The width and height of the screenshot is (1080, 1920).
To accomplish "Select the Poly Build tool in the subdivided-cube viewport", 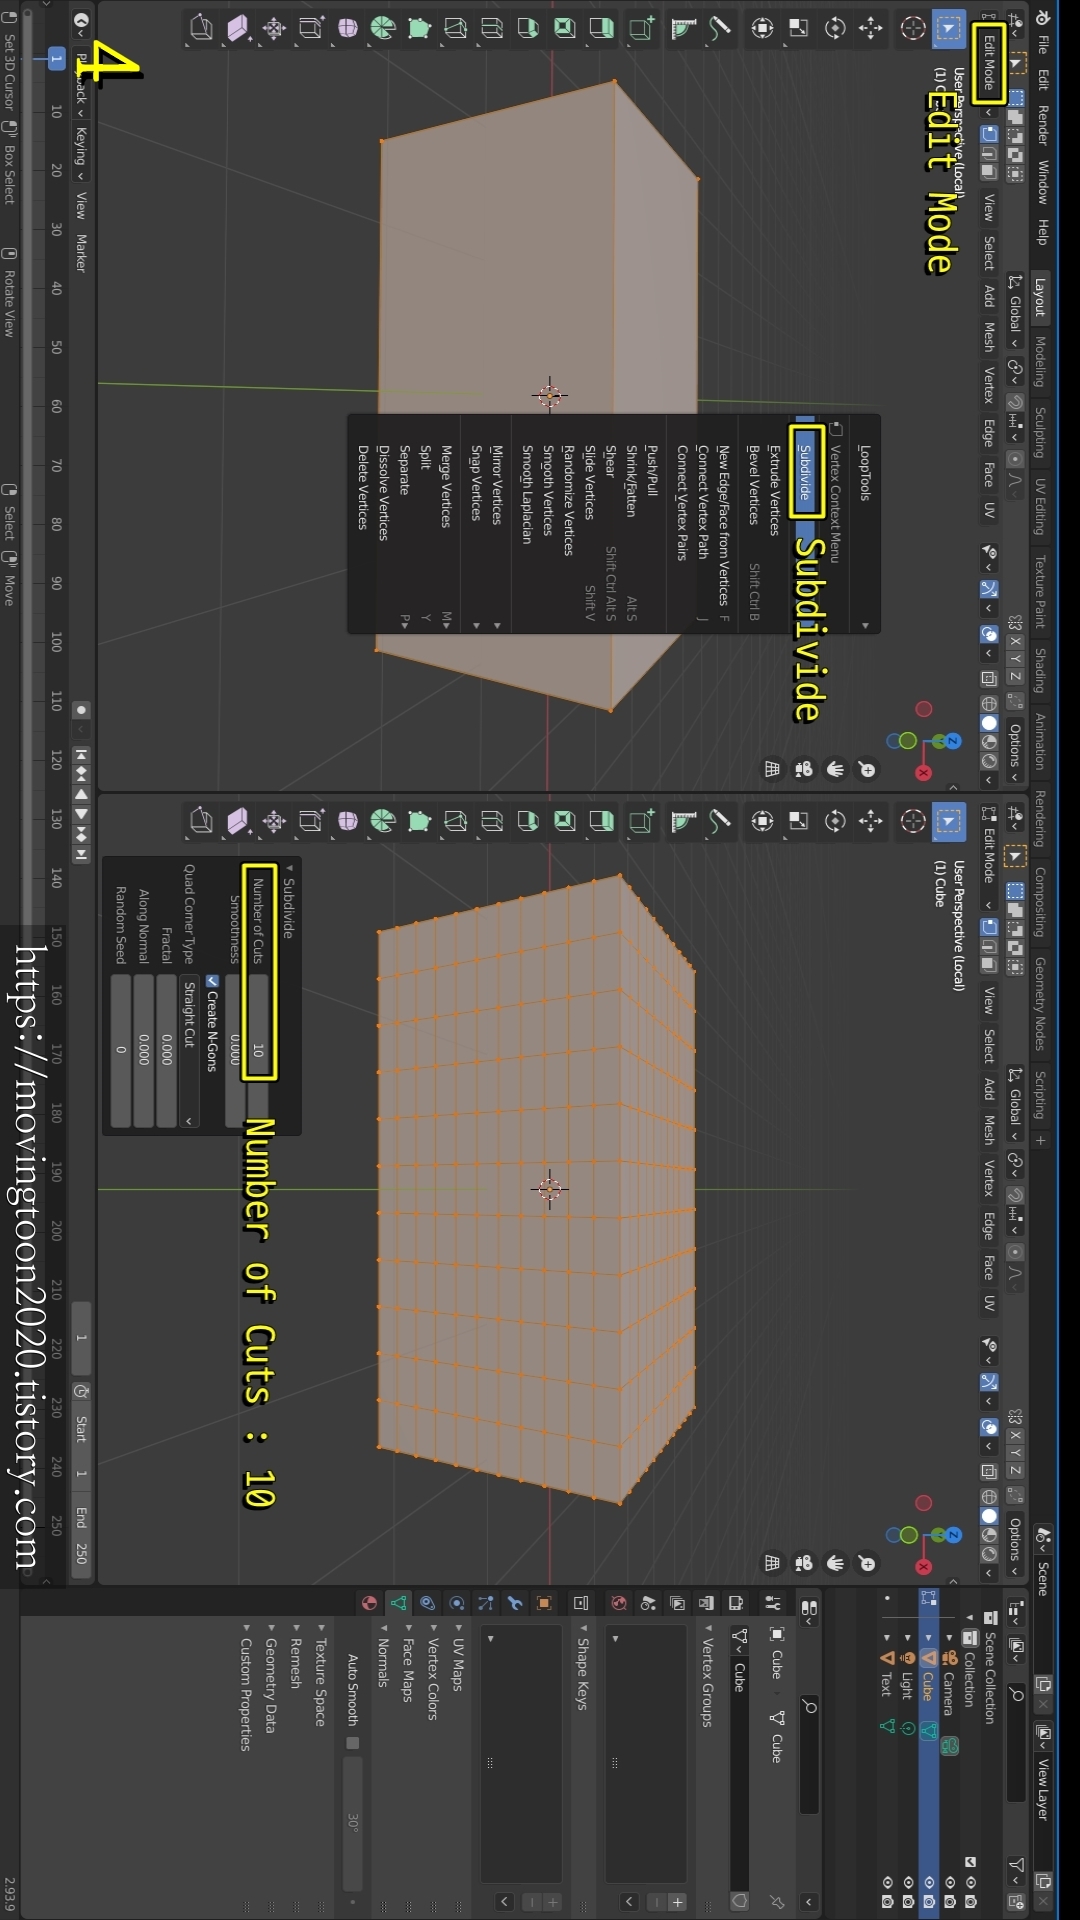I will (x=419, y=821).
